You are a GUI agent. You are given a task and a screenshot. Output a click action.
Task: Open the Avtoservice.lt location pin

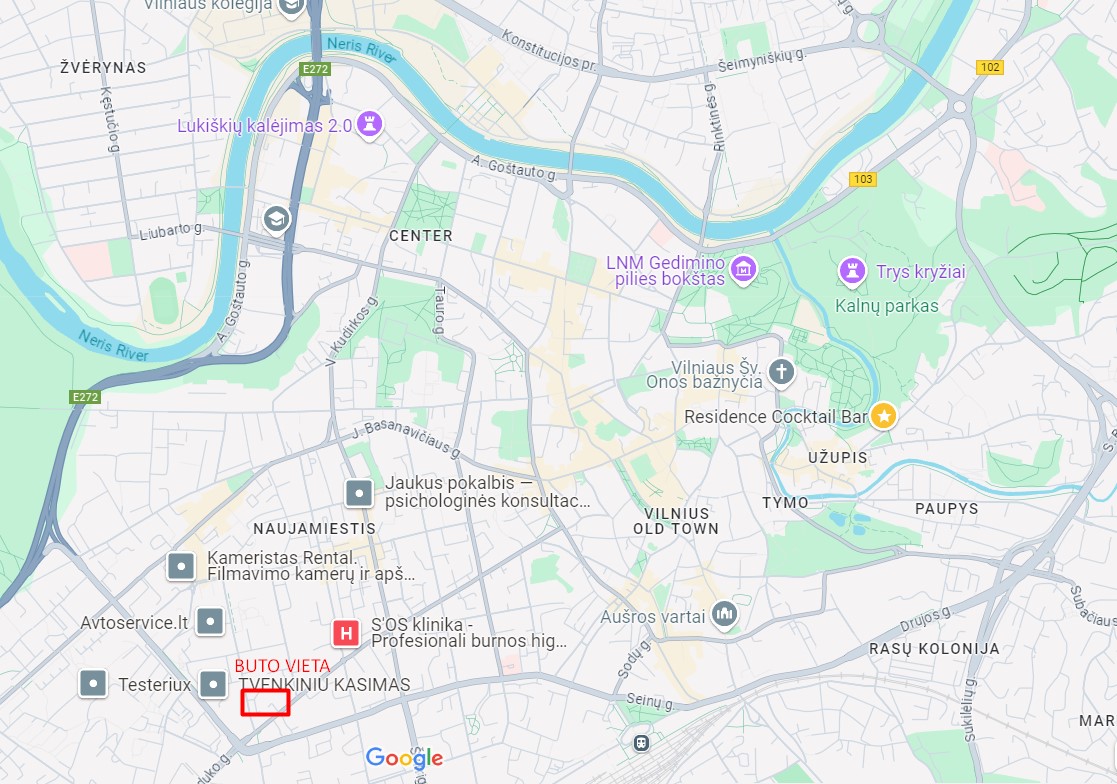point(210,621)
